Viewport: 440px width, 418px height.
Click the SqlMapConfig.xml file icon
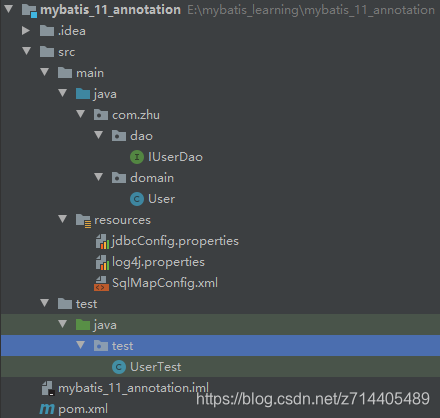coord(101,283)
